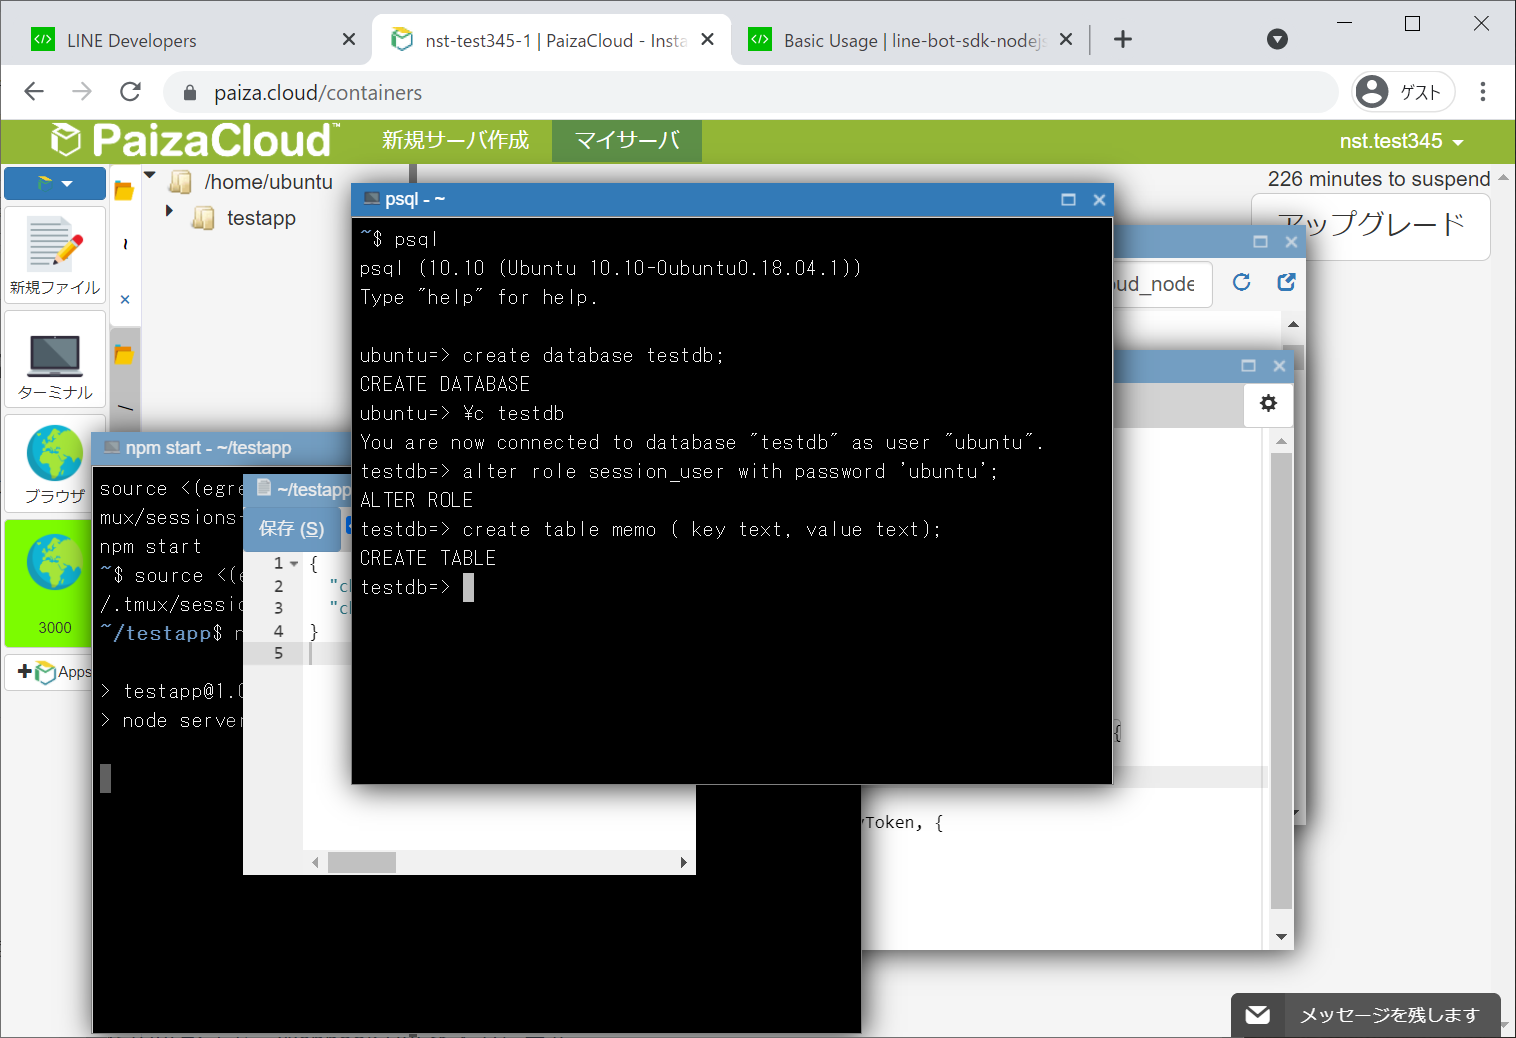Close the Basic Usage tab
The image size is (1516, 1038).
pos(1066,39)
